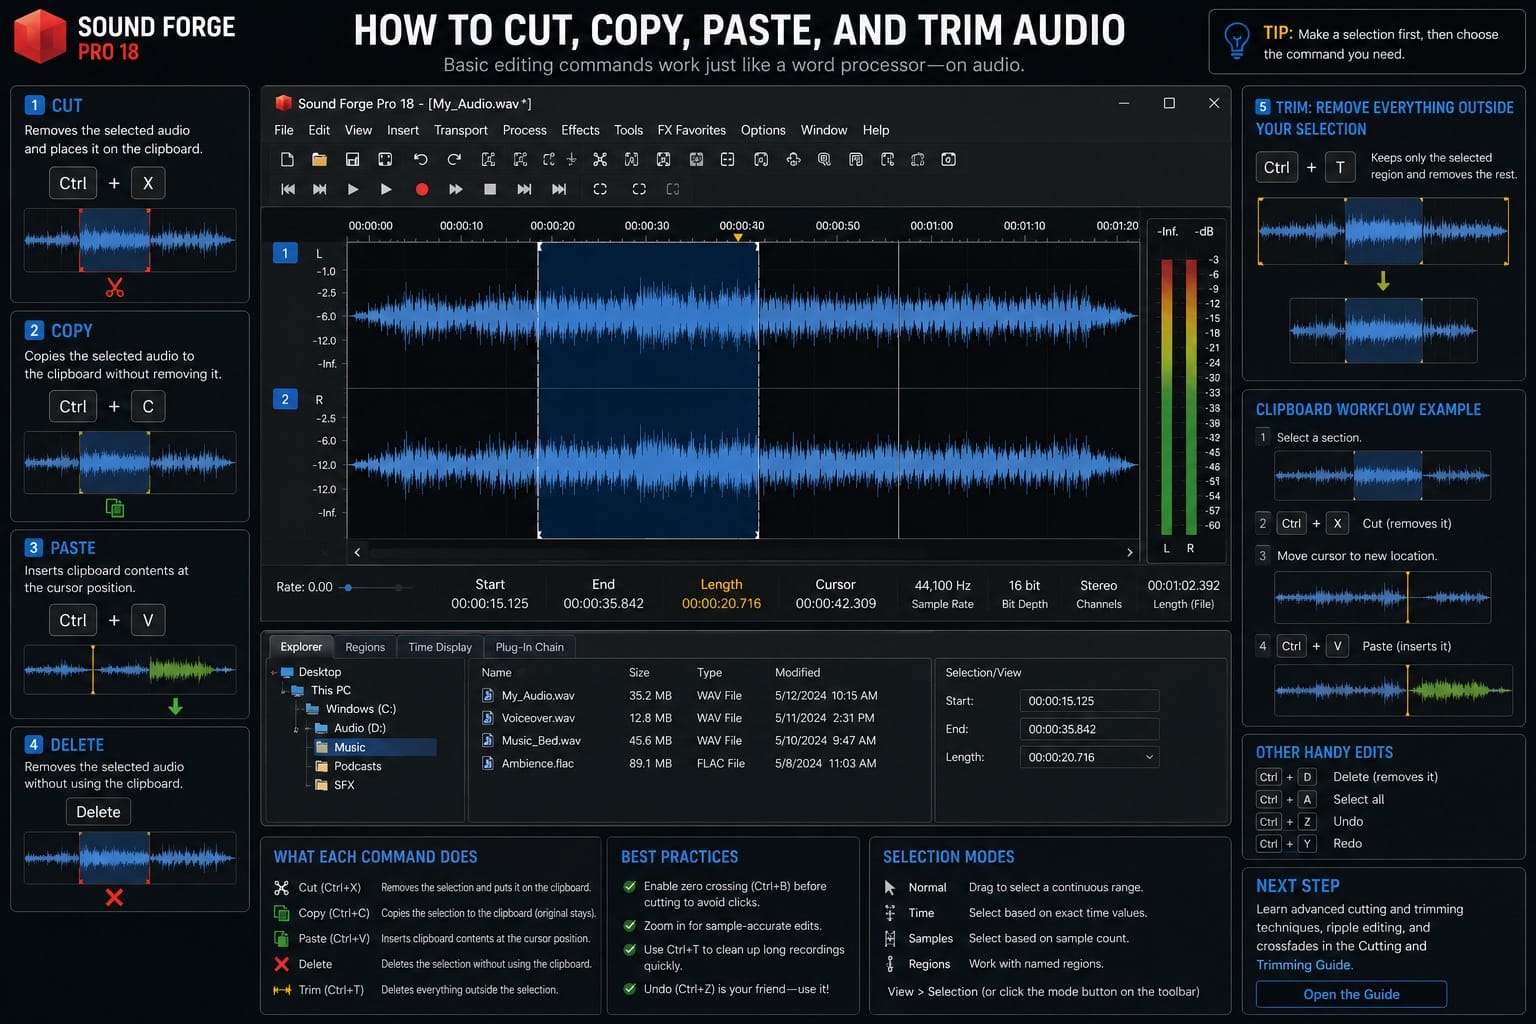Image resolution: width=1536 pixels, height=1024 pixels.
Task: Click the 16 bit Bit Depth readout
Action: [x=1024, y=594]
